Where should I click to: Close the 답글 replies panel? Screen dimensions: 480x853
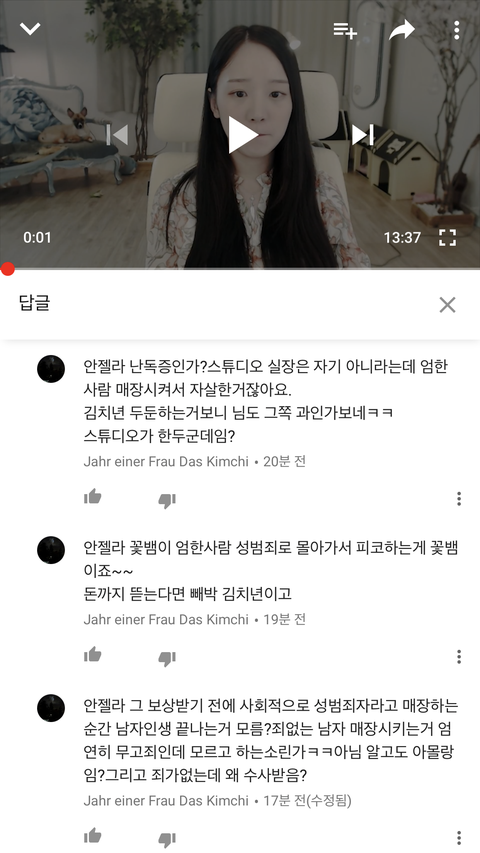click(x=447, y=305)
